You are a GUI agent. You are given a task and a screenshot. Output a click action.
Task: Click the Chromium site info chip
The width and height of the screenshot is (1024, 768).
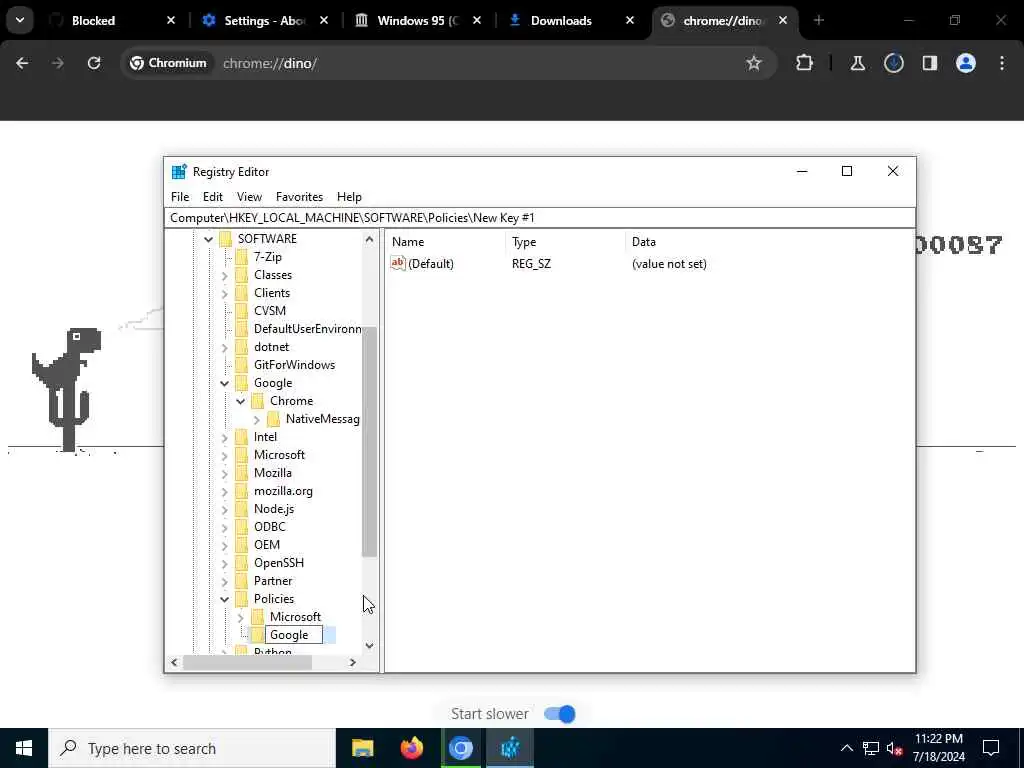point(168,63)
